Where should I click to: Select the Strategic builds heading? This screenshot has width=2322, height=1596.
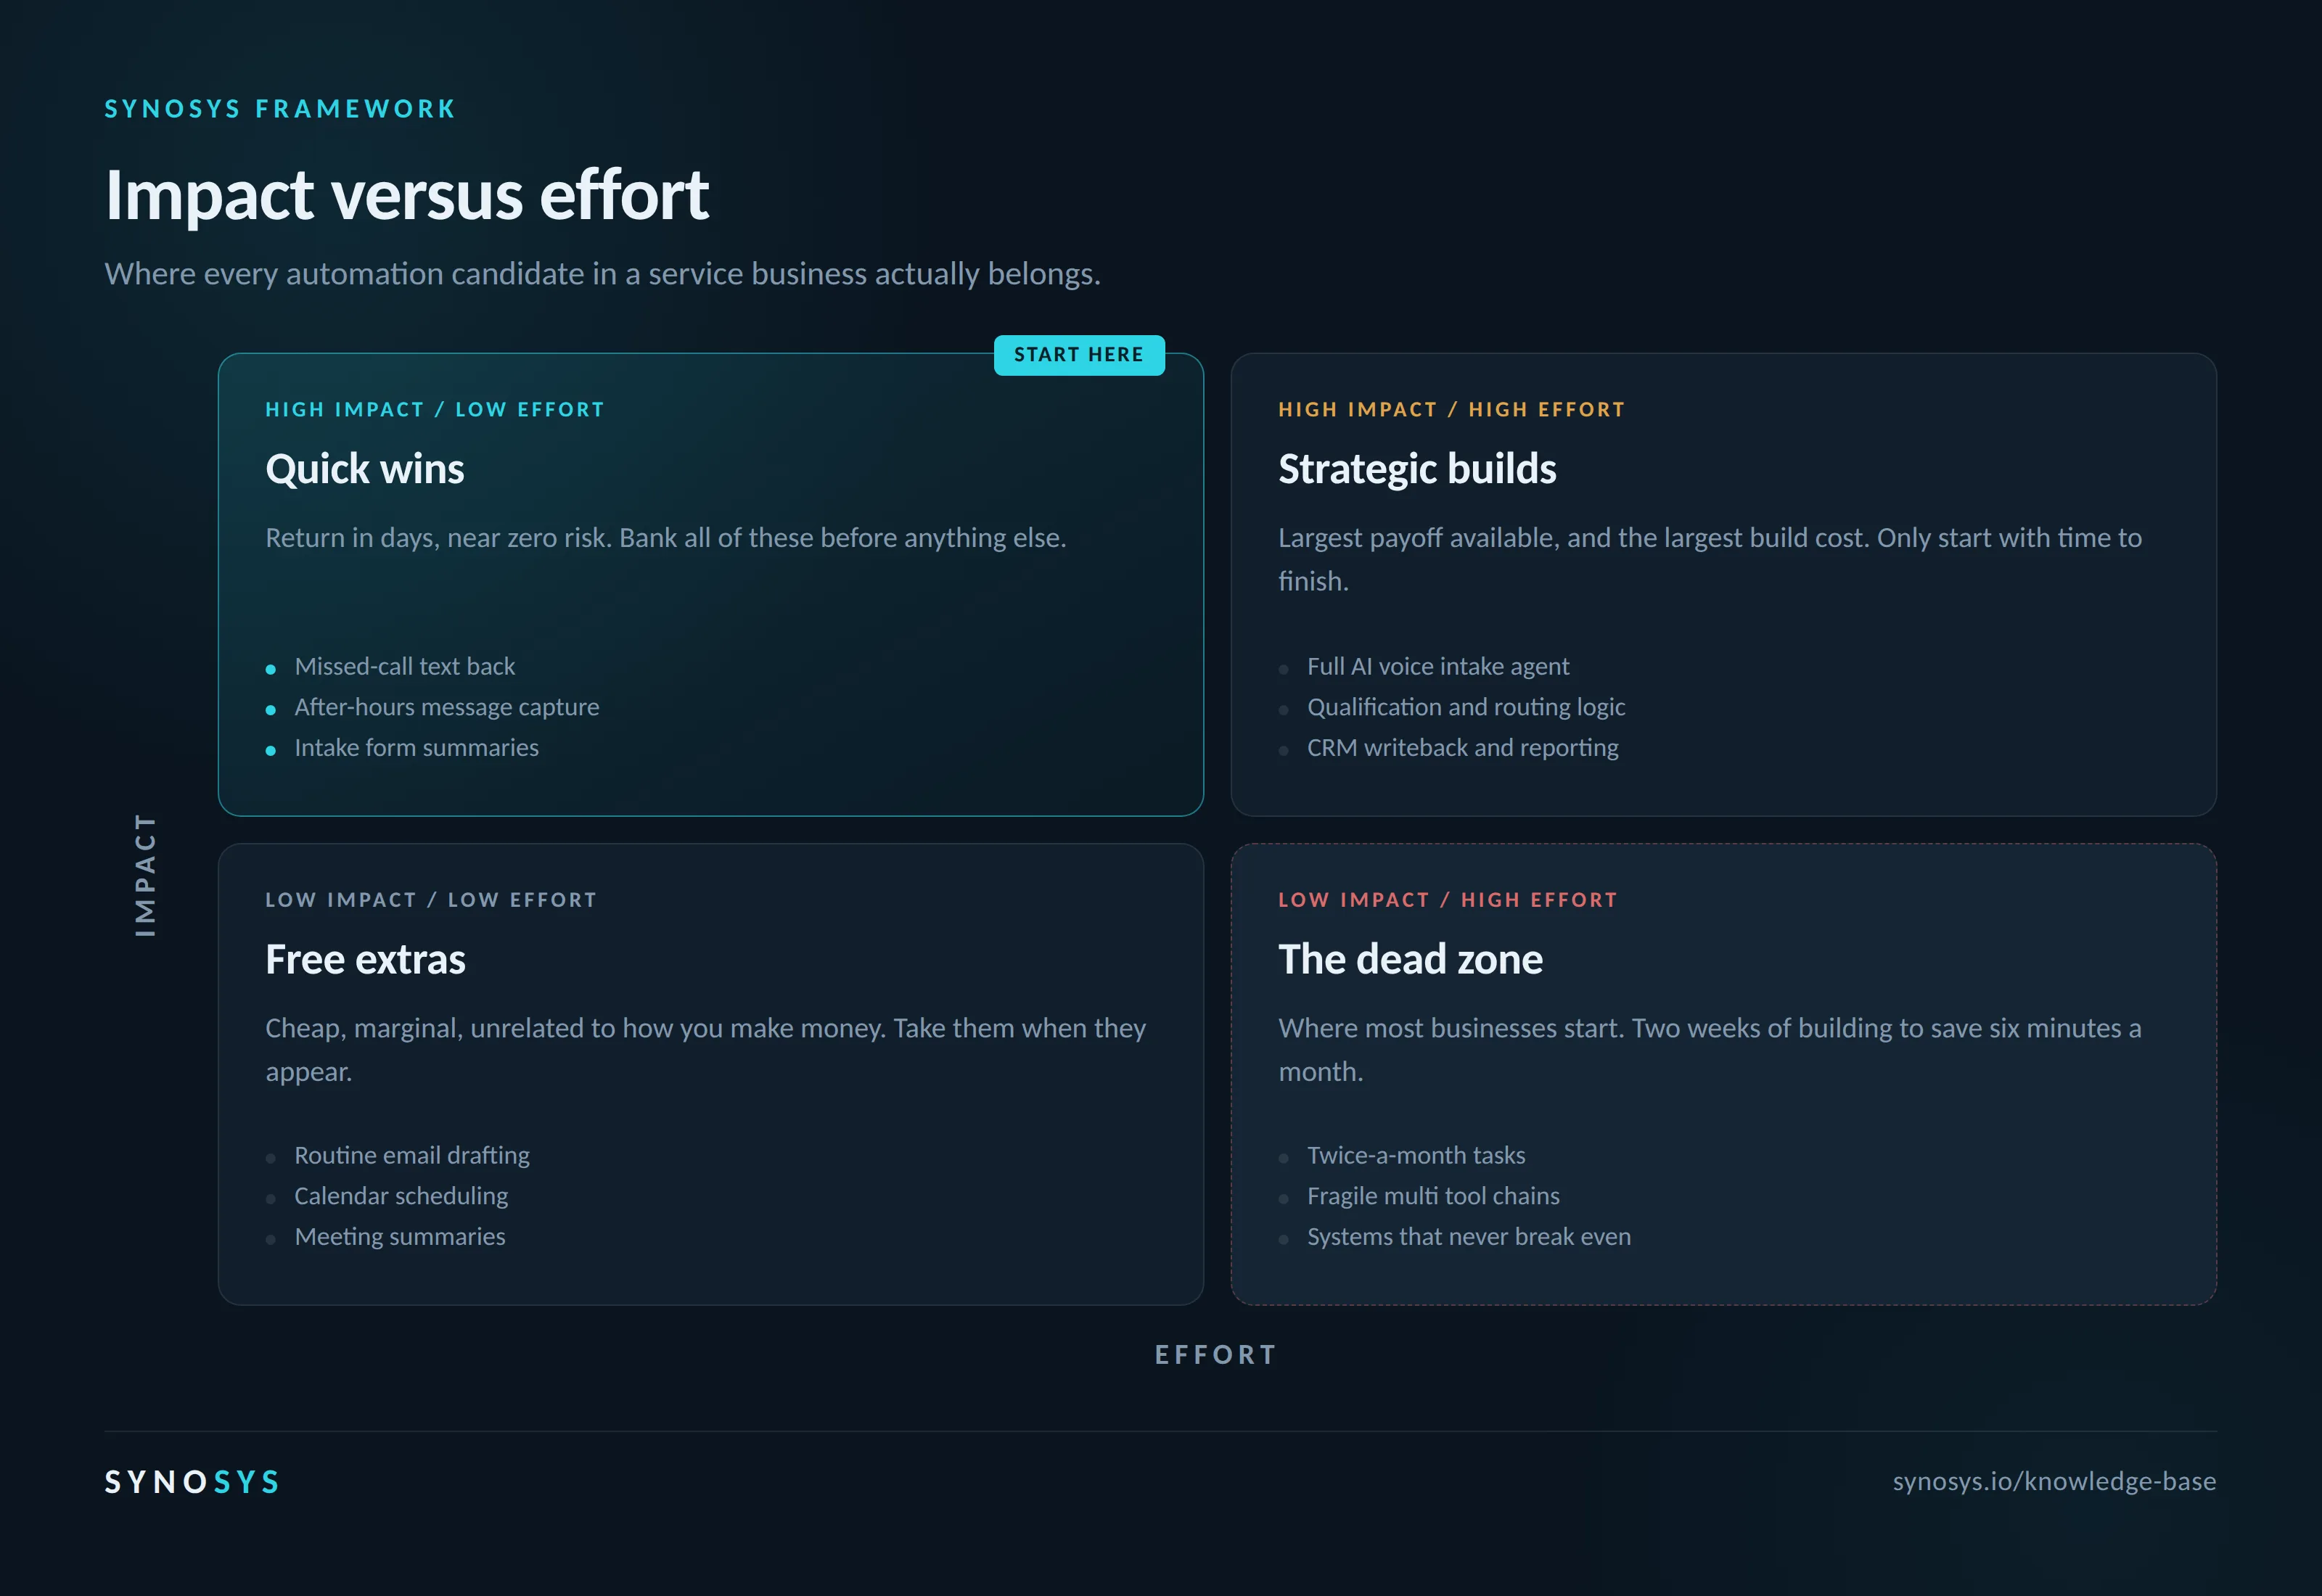point(1417,469)
